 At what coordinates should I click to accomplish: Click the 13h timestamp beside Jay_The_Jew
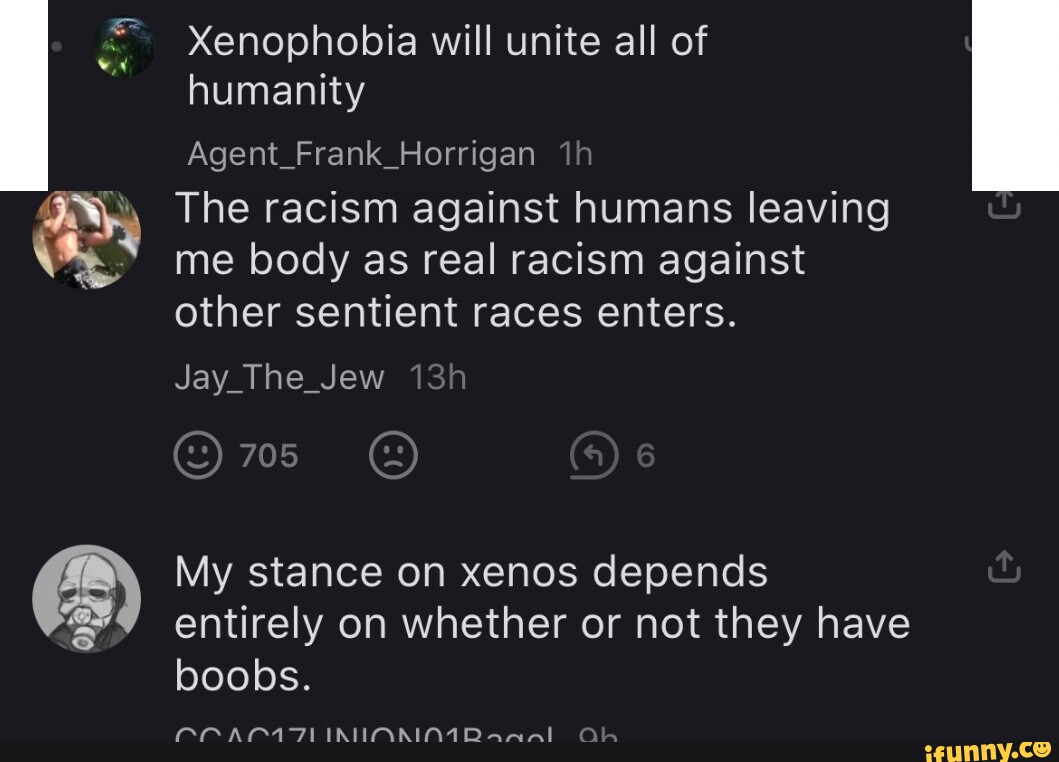[438, 378]
